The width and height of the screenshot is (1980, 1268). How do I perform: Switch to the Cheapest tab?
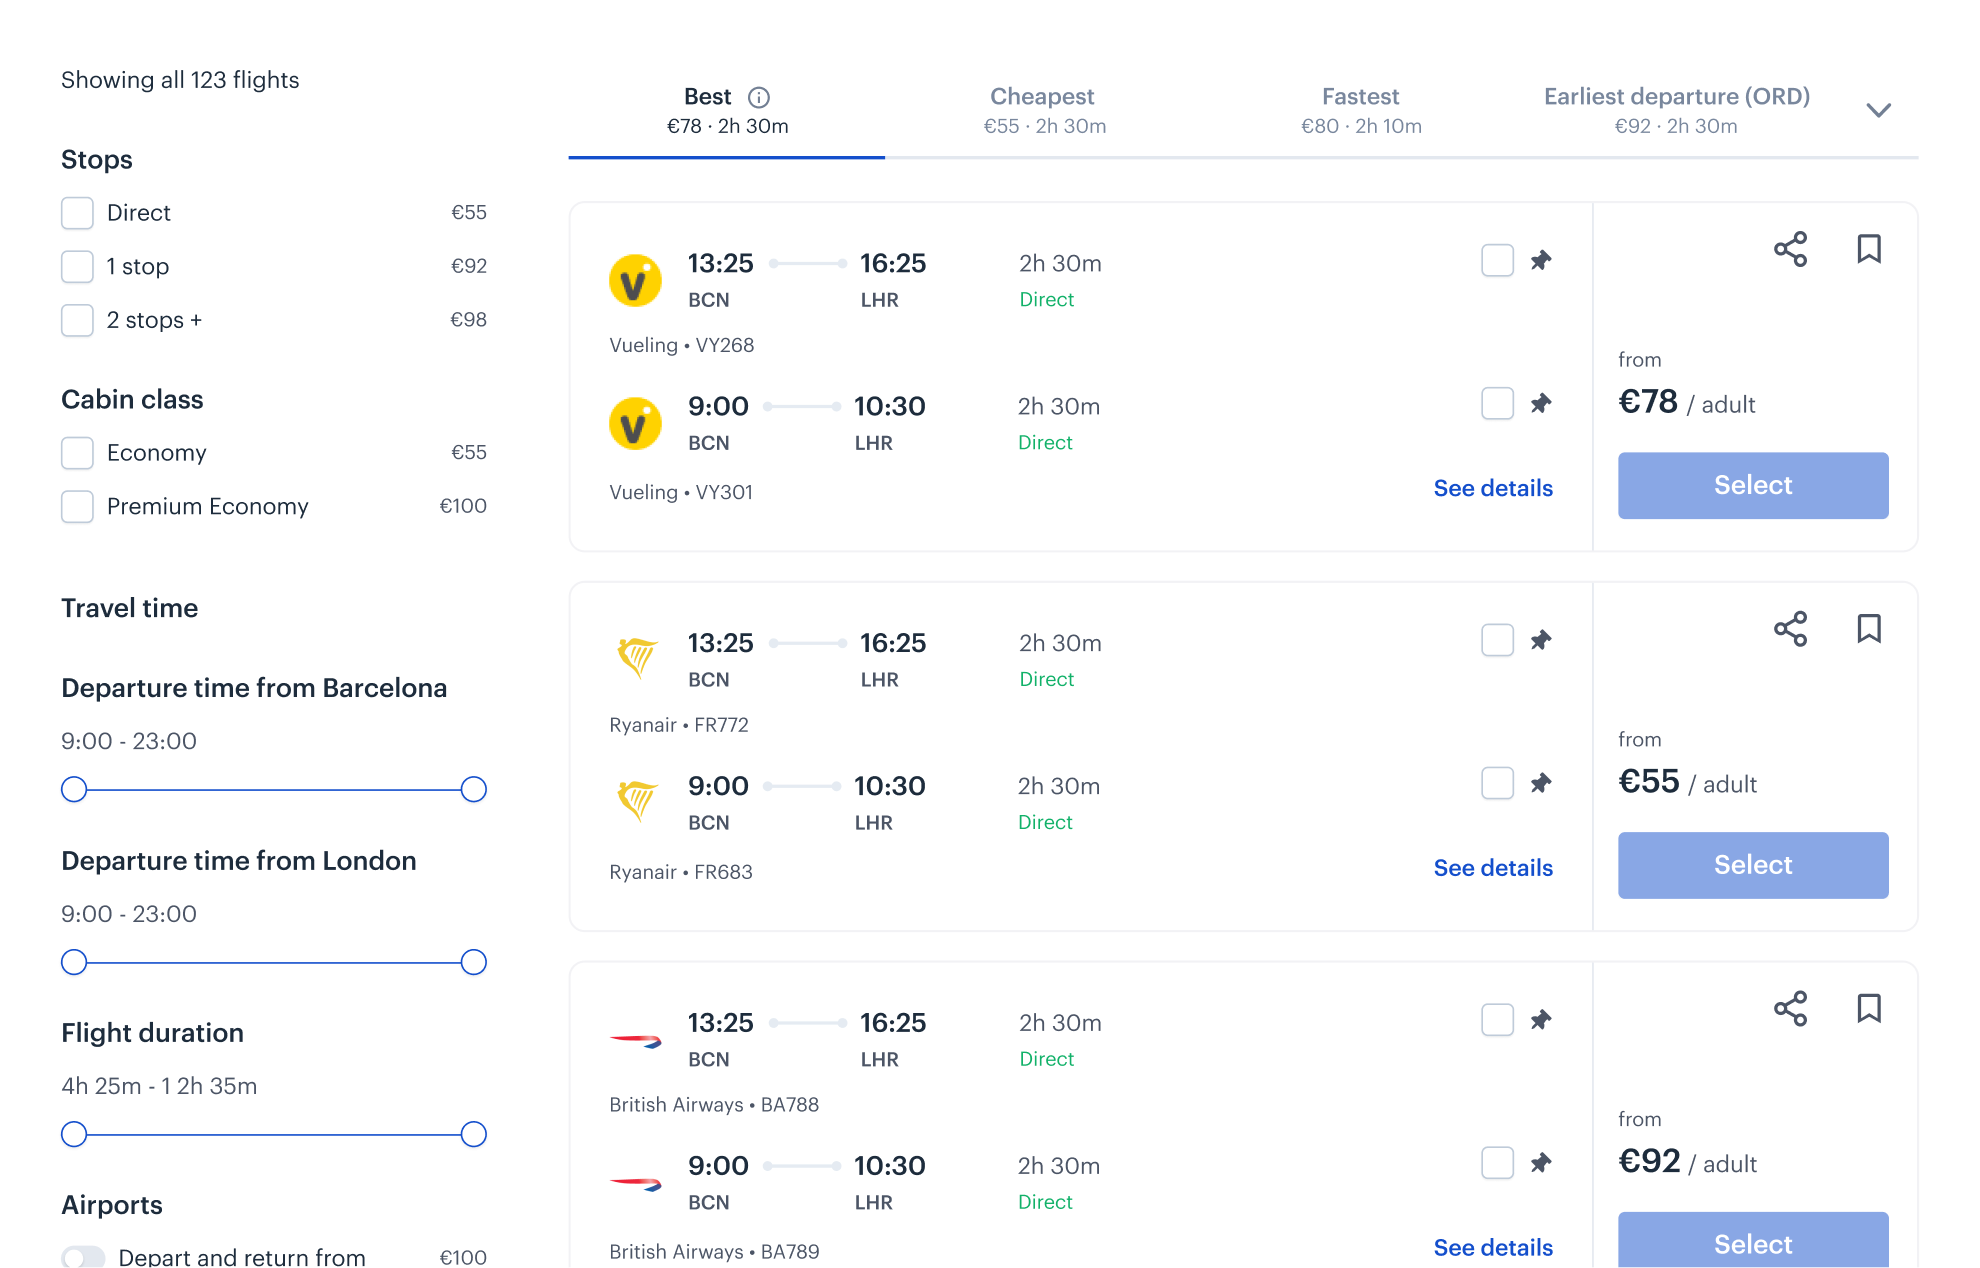[x=1043, y=110]
